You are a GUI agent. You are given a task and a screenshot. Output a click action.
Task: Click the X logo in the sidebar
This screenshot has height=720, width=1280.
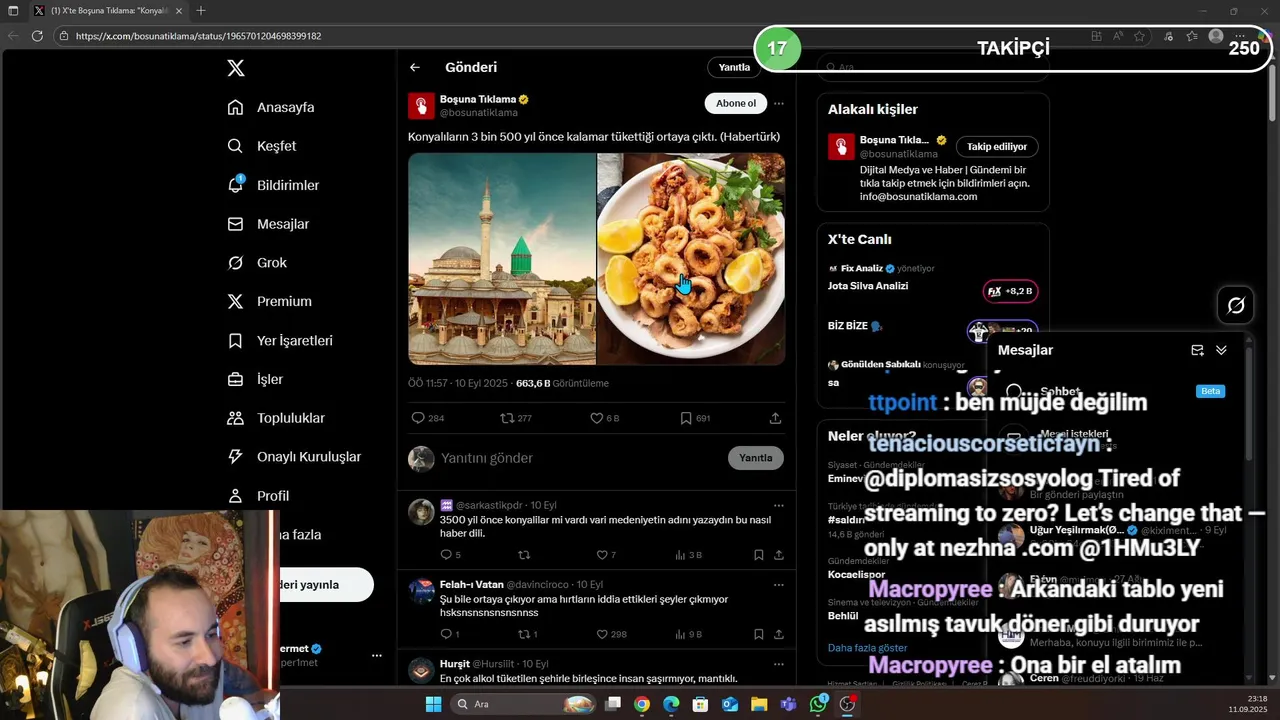click(235, 68)
